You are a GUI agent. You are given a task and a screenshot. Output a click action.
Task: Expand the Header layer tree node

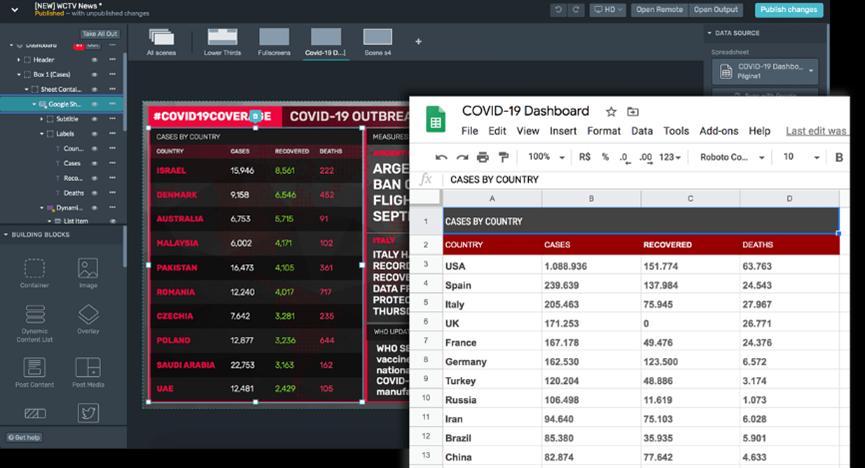tap(18, 60)
